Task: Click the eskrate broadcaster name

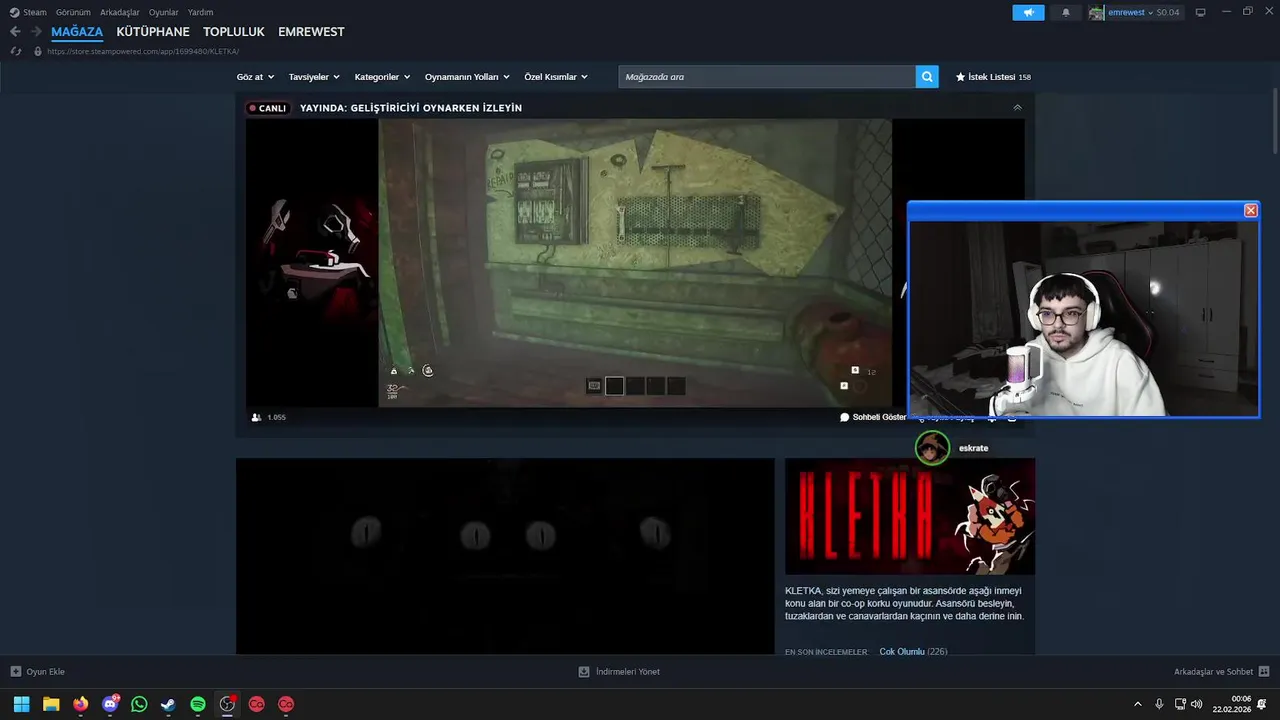Action: [x=973, y=448]
